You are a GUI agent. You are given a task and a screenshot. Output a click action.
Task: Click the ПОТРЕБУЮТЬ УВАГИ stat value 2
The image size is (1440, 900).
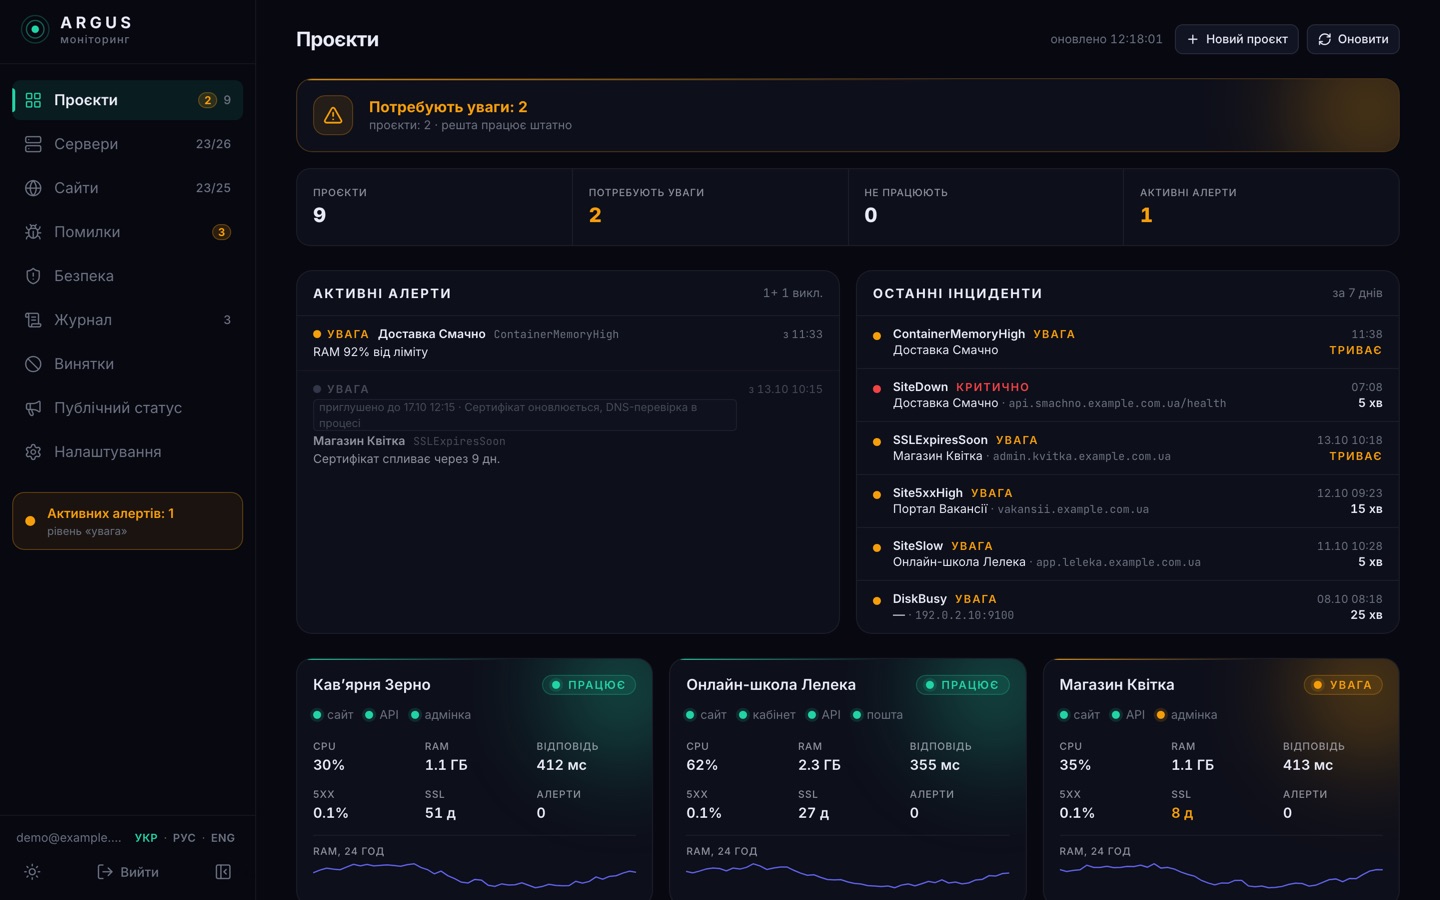click(x=595, y=215)
